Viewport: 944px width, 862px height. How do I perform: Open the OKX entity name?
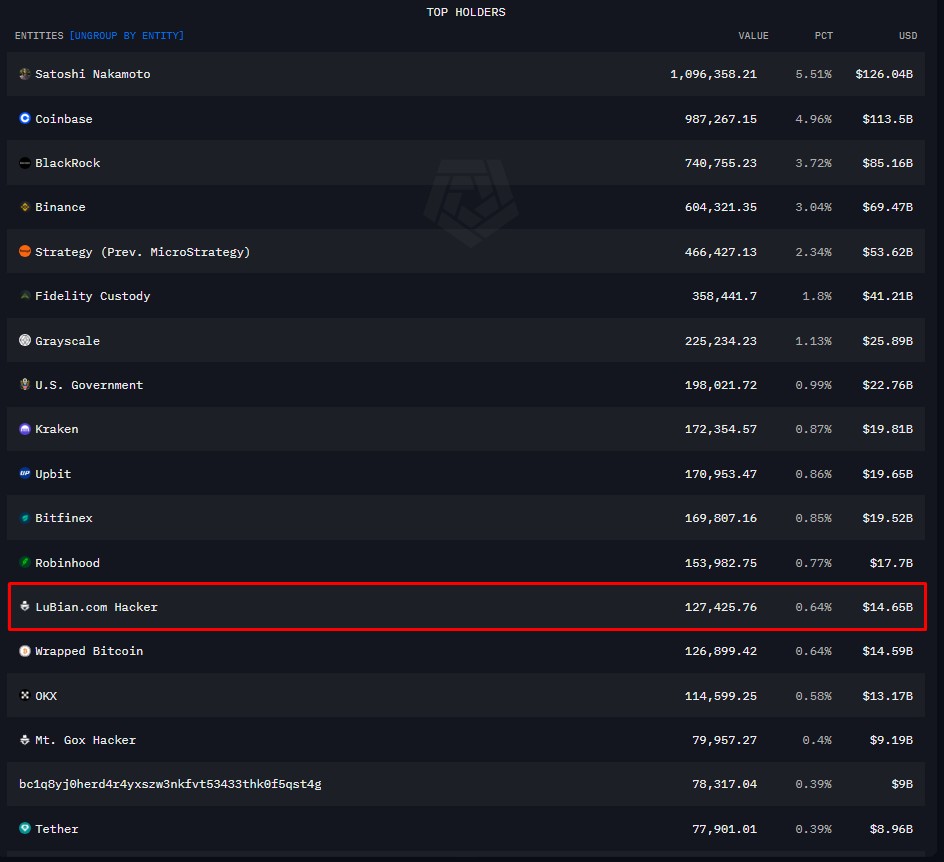(46, 696)
